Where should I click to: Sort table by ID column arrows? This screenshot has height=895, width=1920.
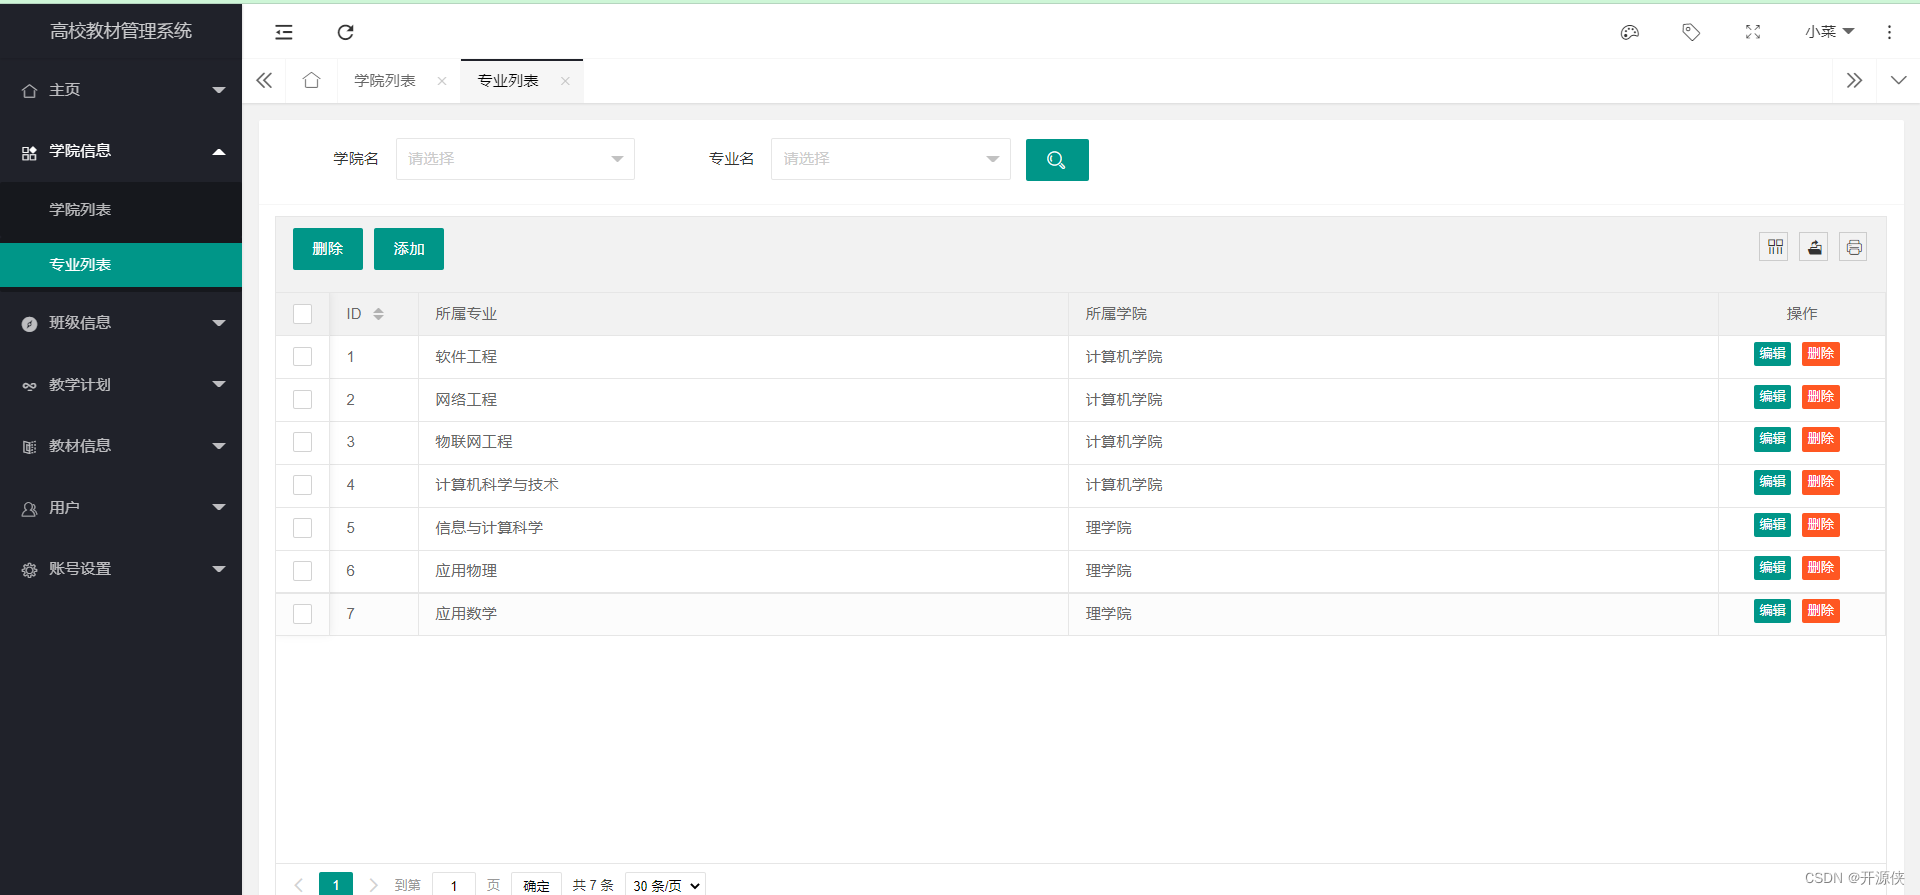pyautogui.click(x=379, y=314)
